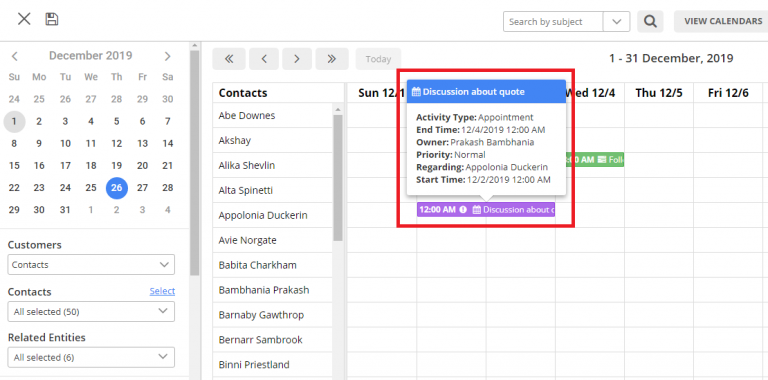This screenshot has width=768, height=380.
Task: Expand Related Entities All selected (6) dropdown
Action: [x=91, y=357]
